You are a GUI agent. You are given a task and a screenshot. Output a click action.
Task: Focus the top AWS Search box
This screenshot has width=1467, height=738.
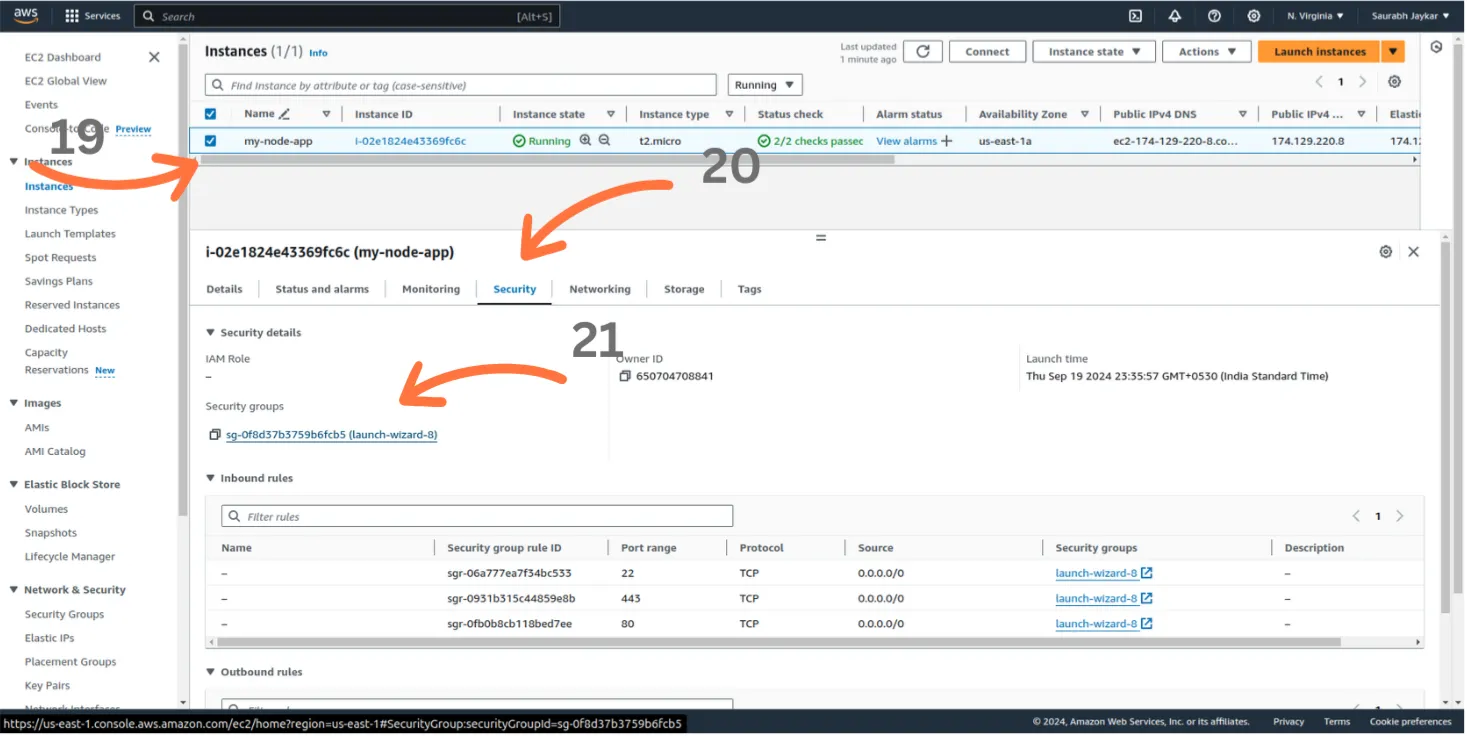click(x=347, y=16)
